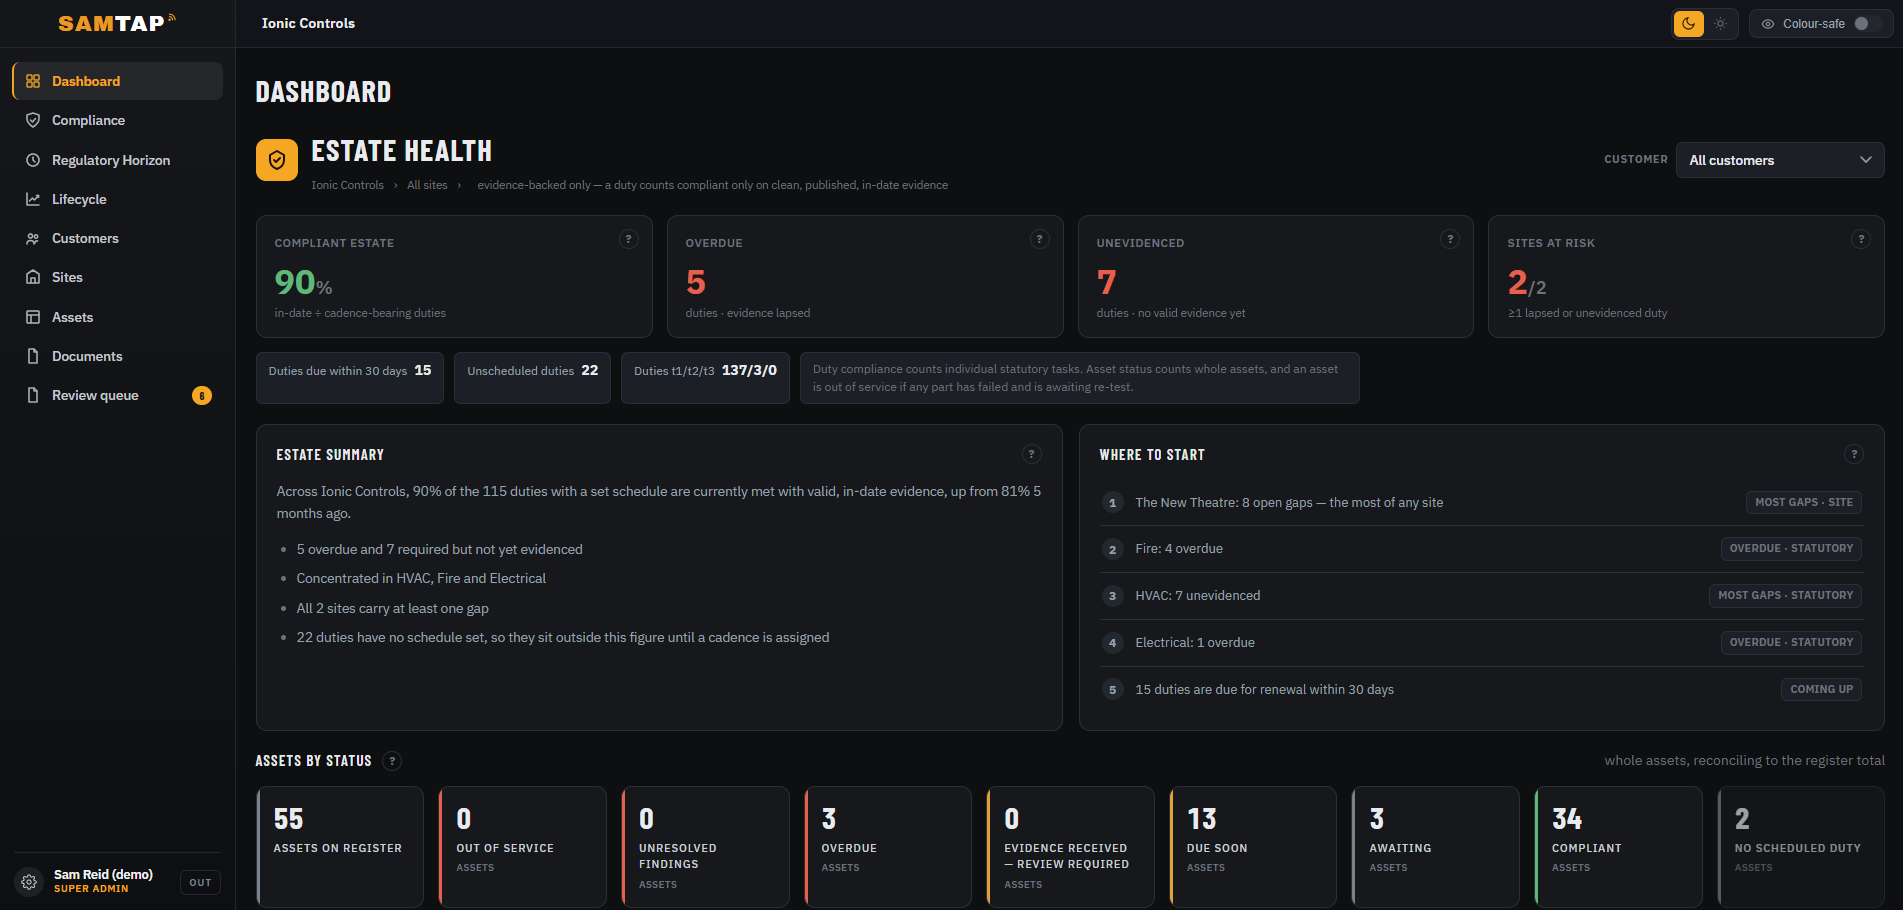Click the eye icon beside Colour-safe

pyautogui.click(x=1768, y=24)
